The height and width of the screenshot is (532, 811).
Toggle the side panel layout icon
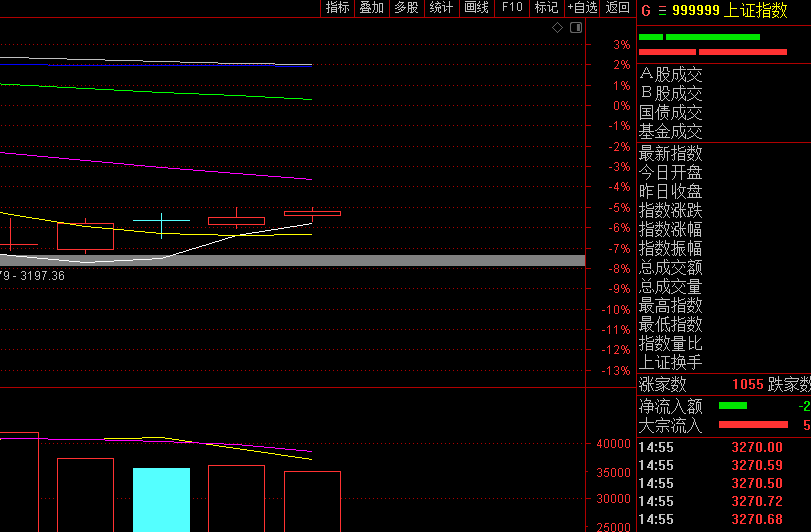click(x=576, y=27)
